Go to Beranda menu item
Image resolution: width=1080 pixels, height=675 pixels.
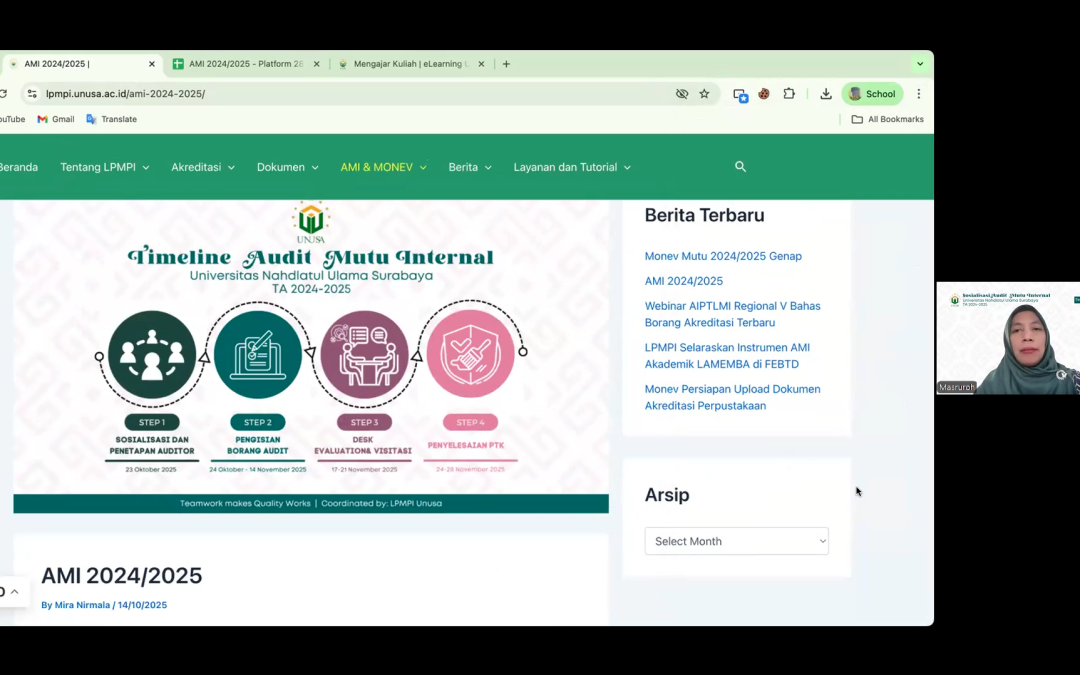point(19,167)
